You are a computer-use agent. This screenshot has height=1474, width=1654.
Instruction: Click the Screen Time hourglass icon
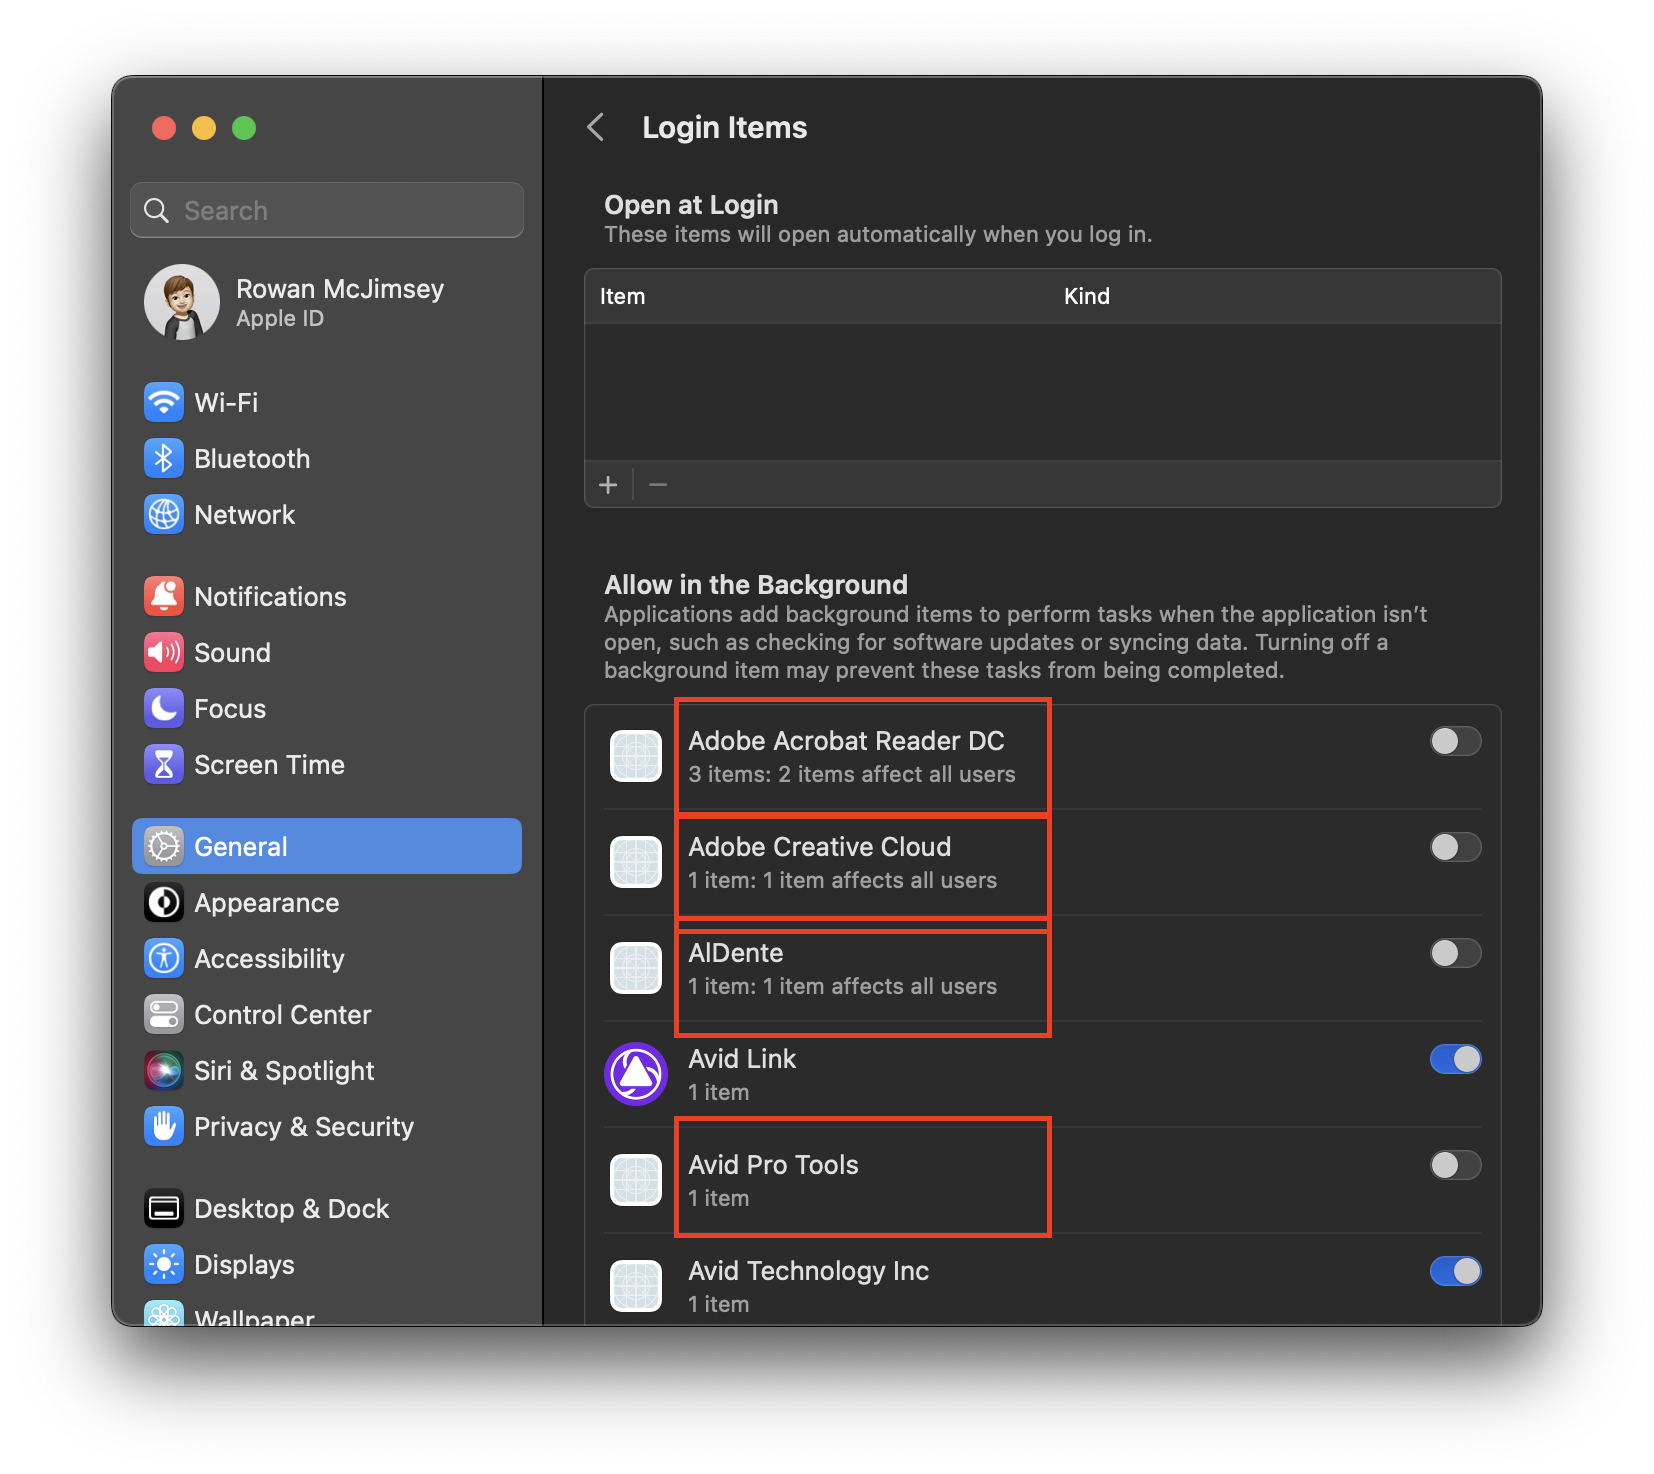164,764
